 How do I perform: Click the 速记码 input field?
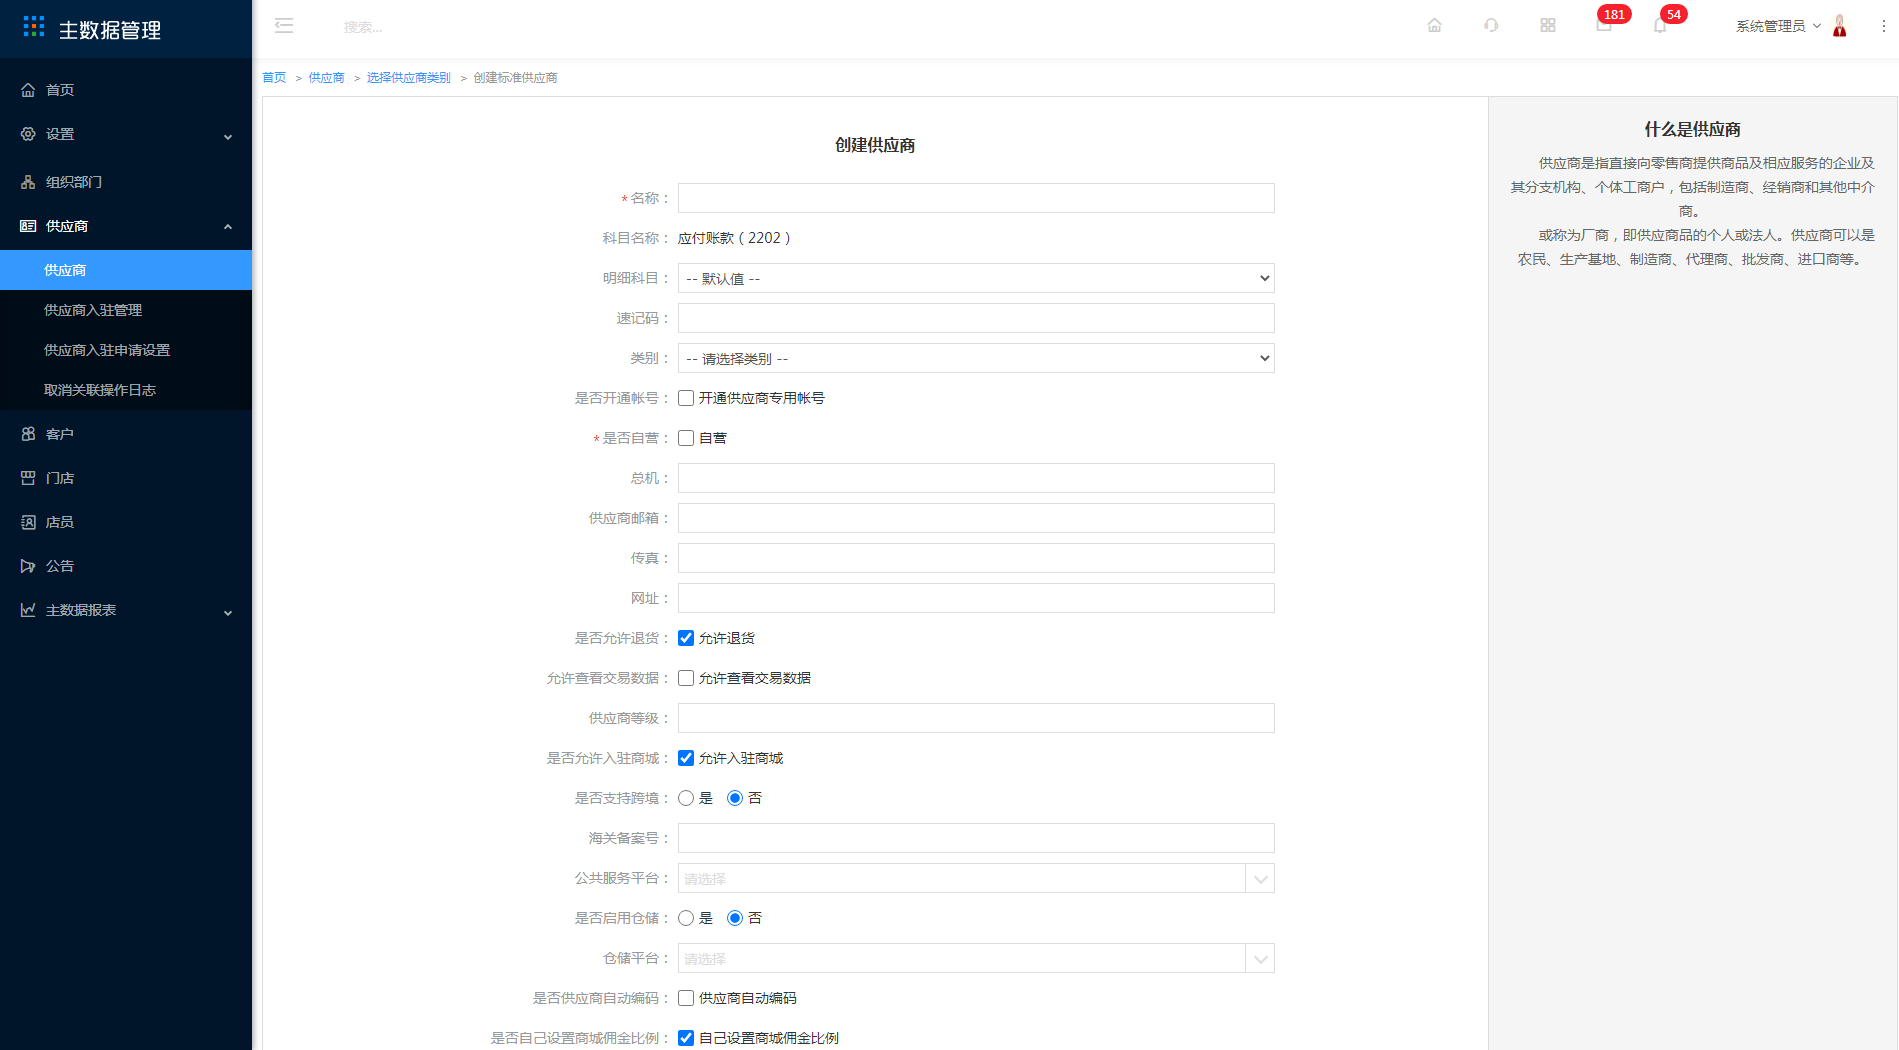pyautogui.click(x=976, y=318)
